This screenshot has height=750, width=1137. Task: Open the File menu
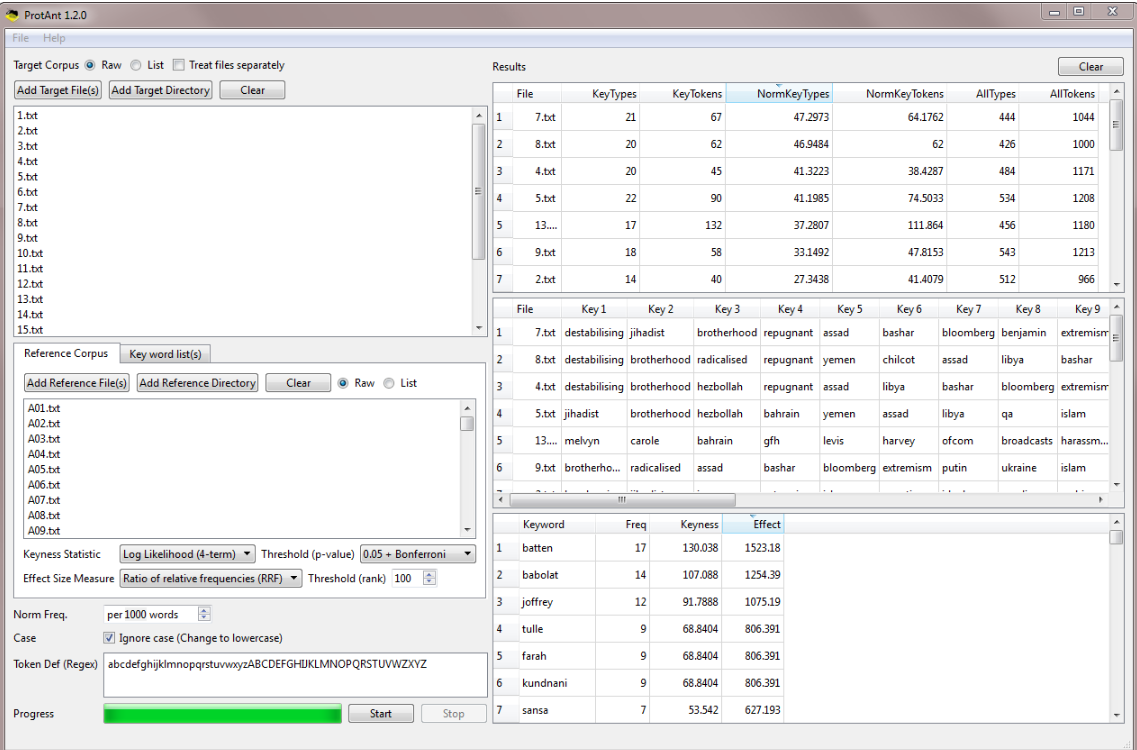coord(21,38)
